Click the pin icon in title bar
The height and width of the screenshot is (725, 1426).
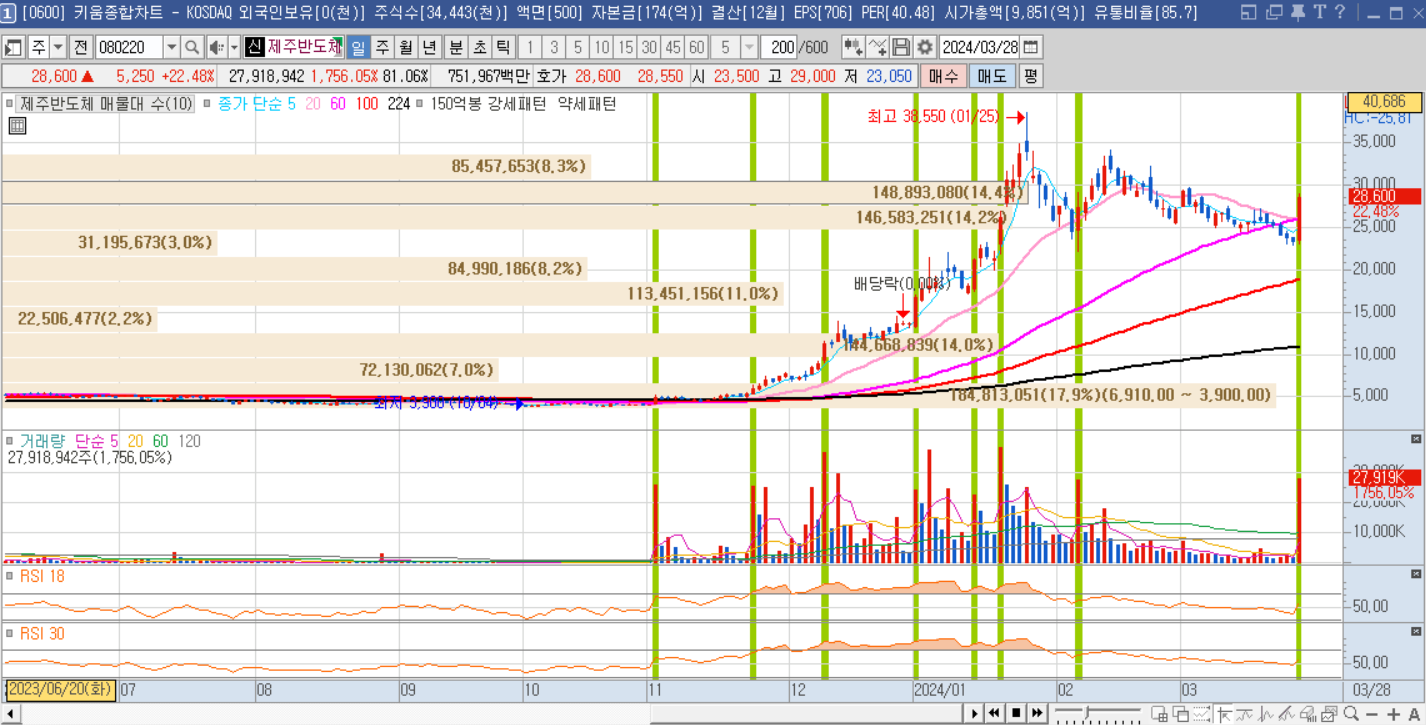pos(1297,12)
